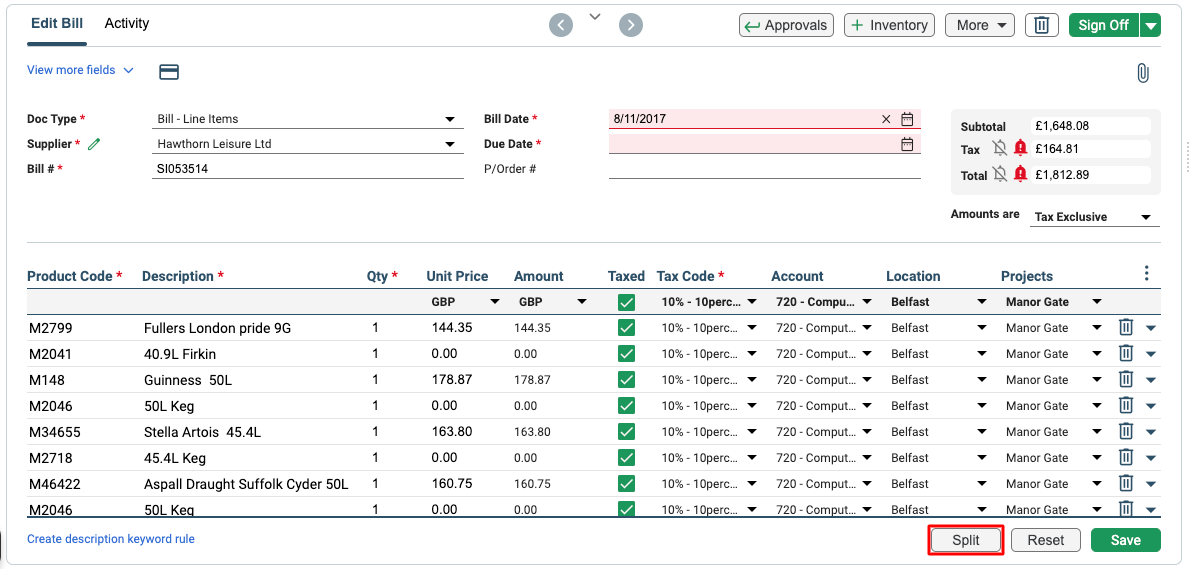Image resolution: width=1190 pixels, height=569 pixels.
Task: Collapse panel with top chevron
Action: click(x=596, y=17)
